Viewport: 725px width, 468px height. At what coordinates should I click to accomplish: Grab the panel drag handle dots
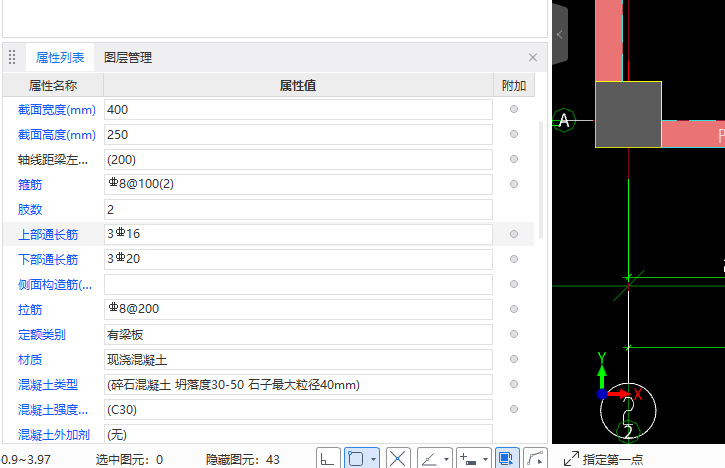coord(12,57)
